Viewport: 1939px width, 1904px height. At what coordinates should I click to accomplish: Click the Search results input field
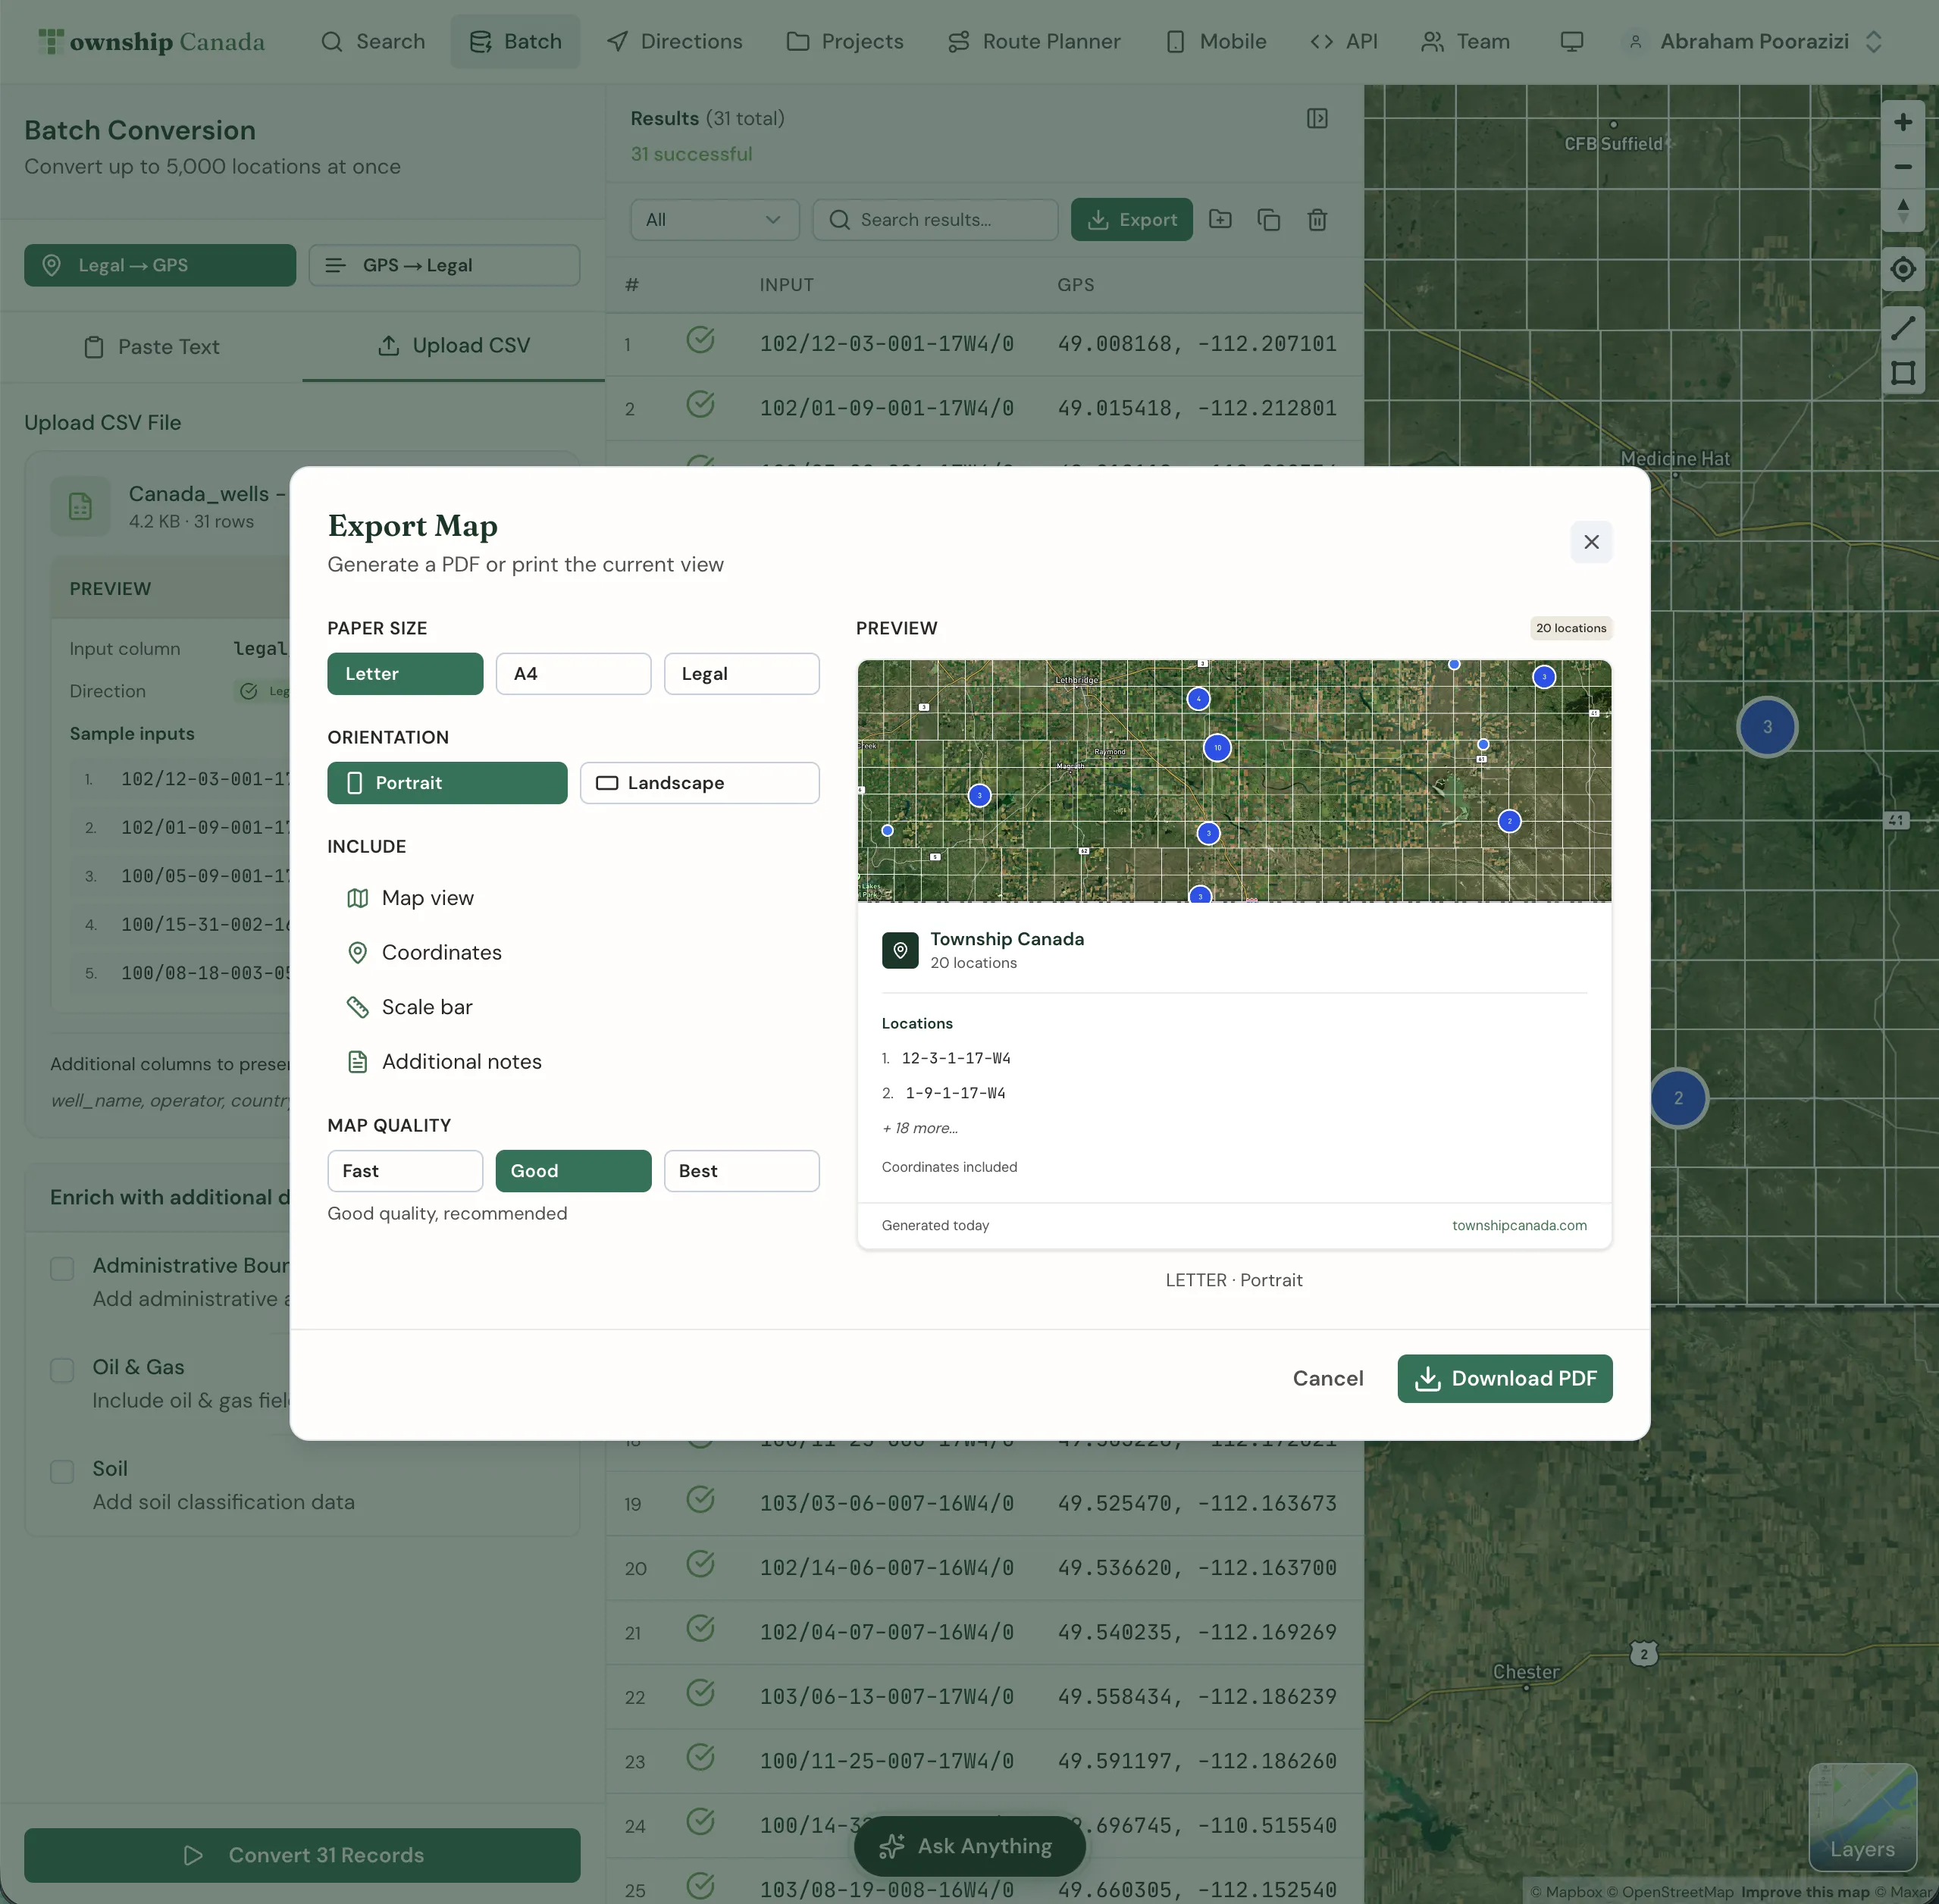(935, 220)
